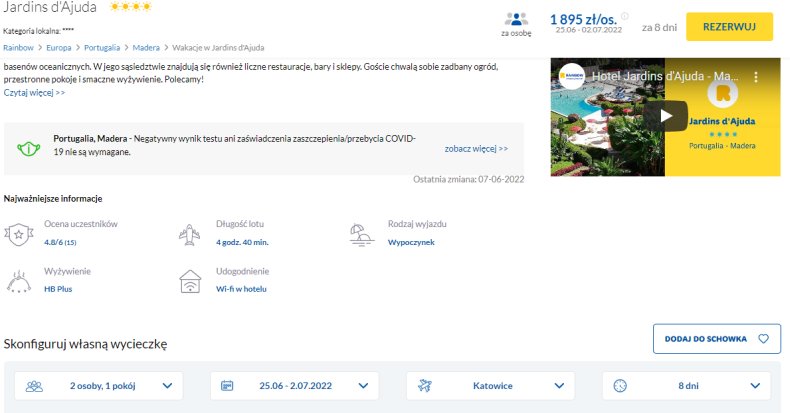This screenshot has height=413, width=790.
Task: Click the yellow star rating beside hotel name
Action: [x=130, y=7]
